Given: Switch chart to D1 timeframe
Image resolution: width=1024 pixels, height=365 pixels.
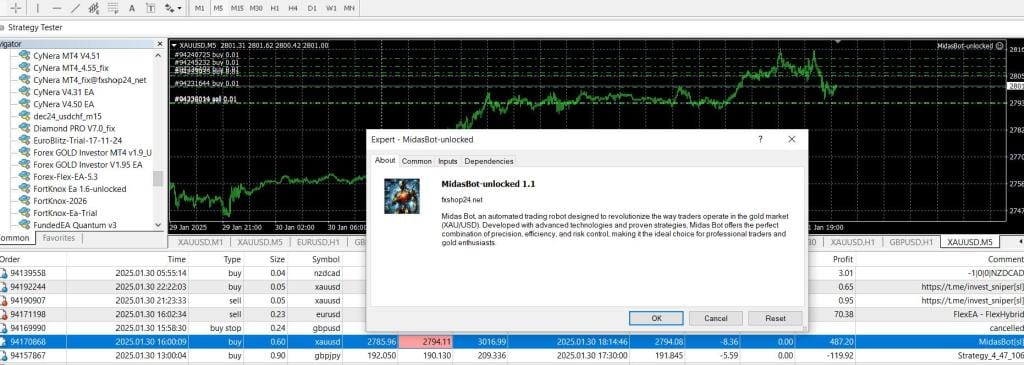Looking at the screenshot, I should [312, 8].
